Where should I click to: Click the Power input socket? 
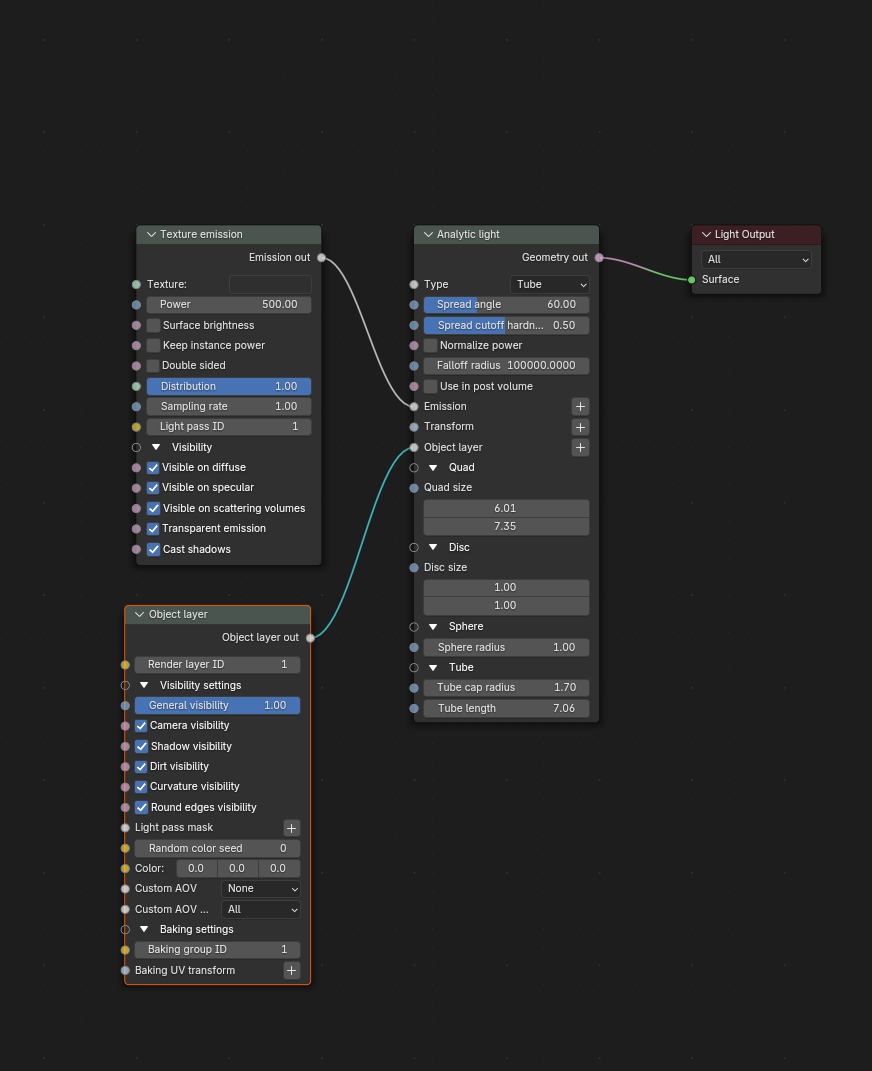click(137, 305)
